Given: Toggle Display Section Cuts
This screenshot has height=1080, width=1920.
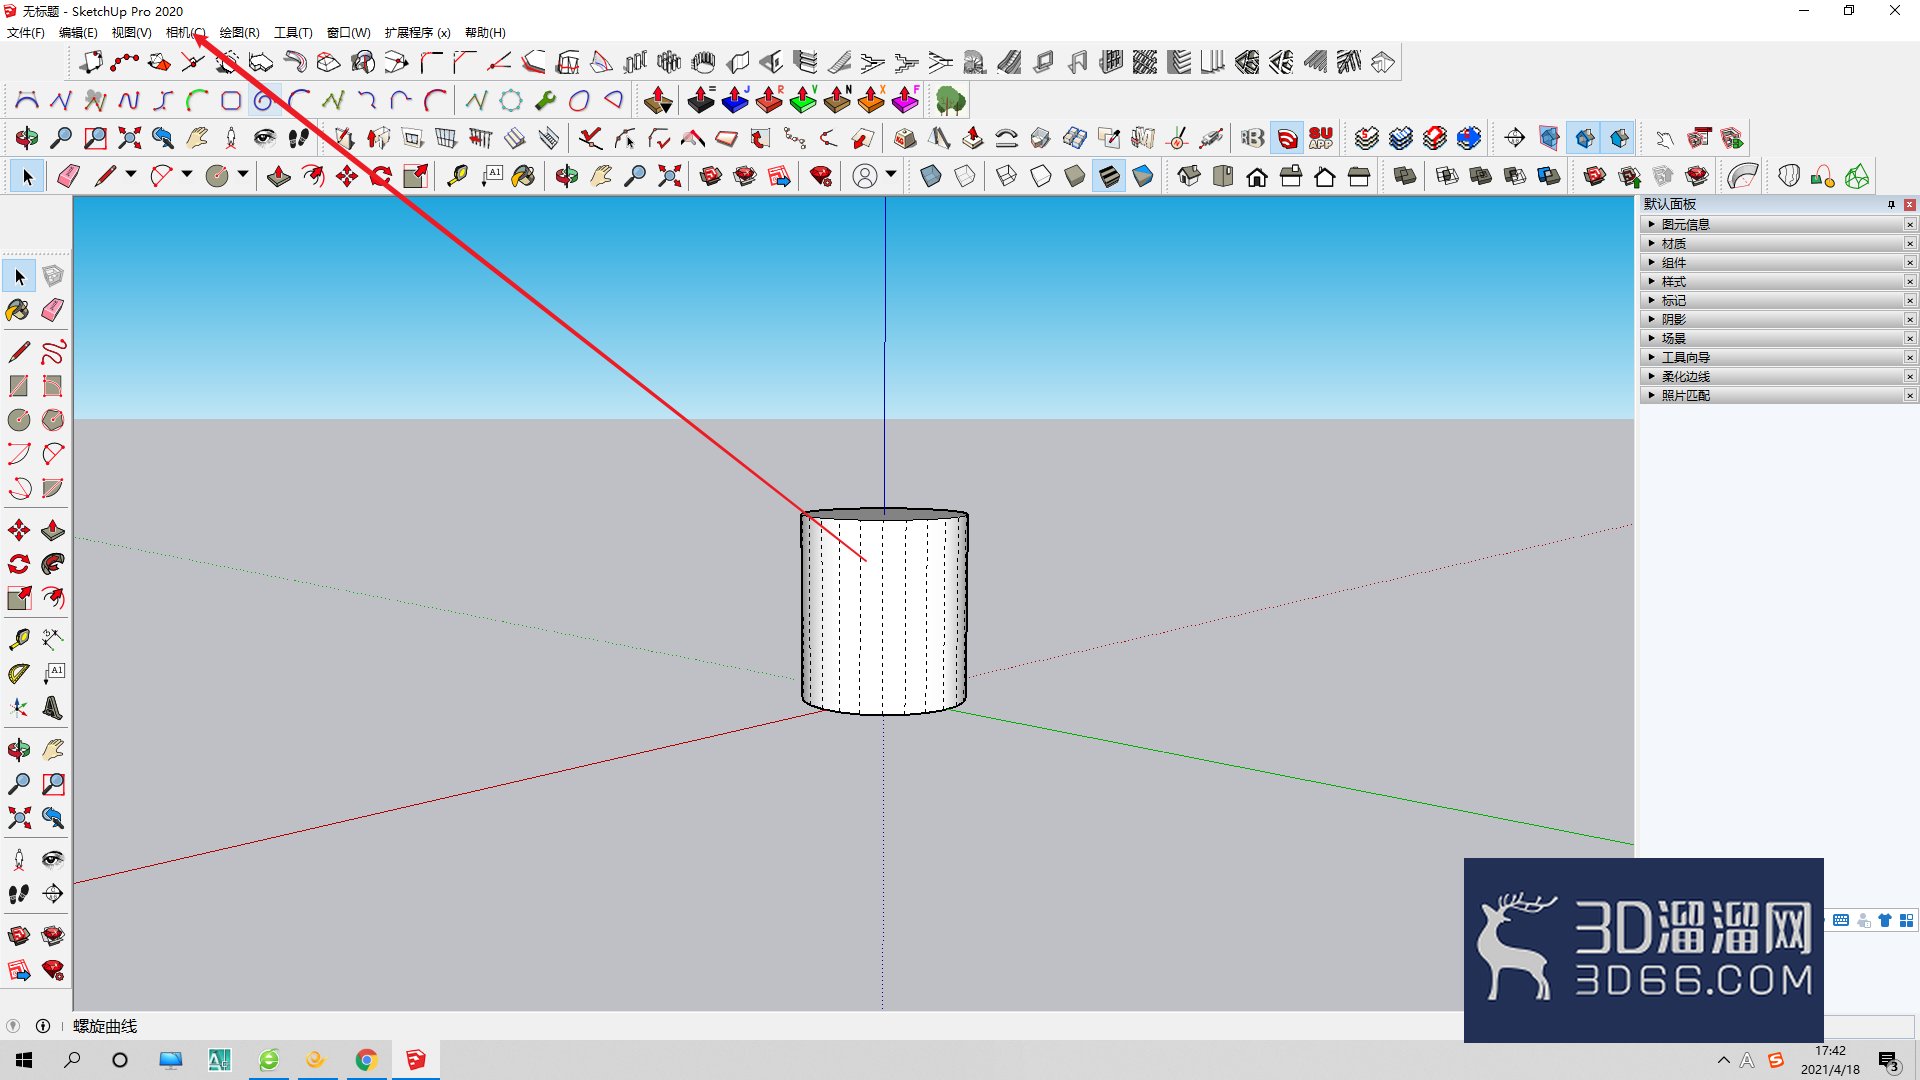Looking at the screenshot, I should point(1585,138).
